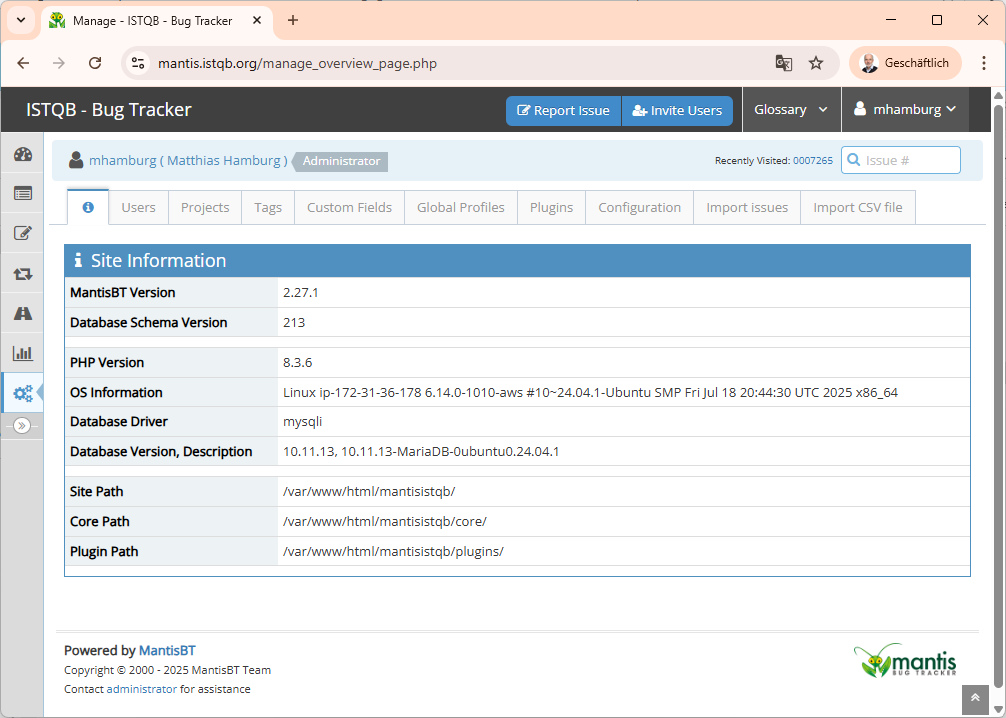Open the Custom Fields tab
This screenshot has height=718, width=1006.
point(350,207)
